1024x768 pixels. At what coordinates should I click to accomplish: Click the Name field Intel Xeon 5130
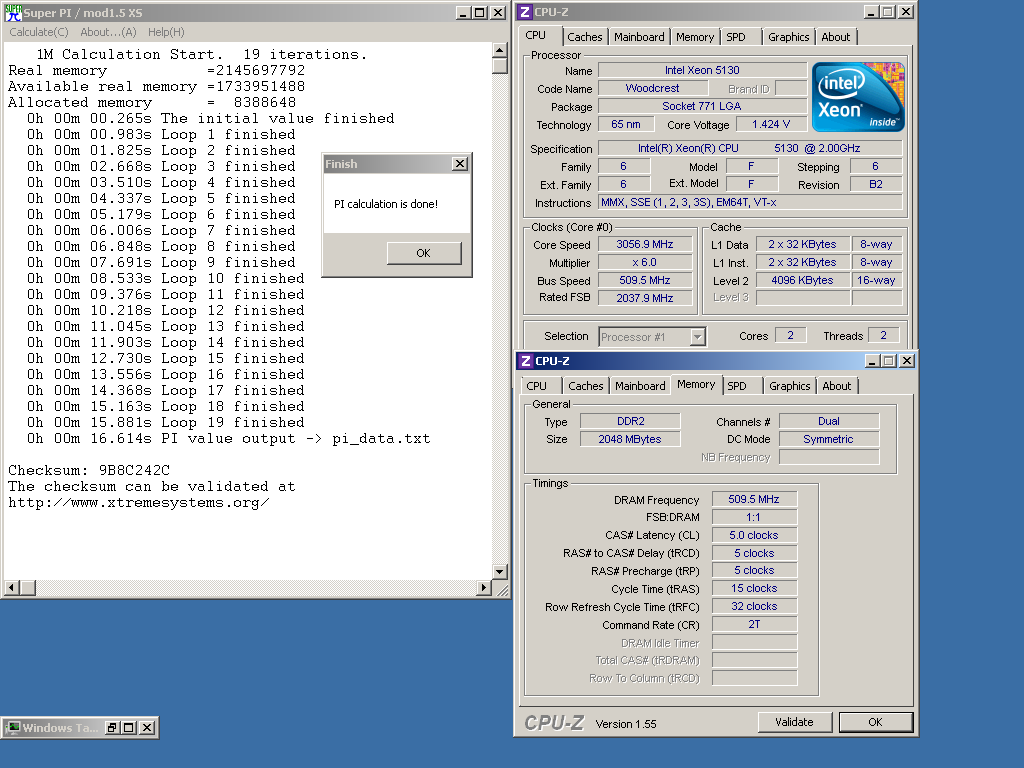pyautogui.click(x=702, y=70)
